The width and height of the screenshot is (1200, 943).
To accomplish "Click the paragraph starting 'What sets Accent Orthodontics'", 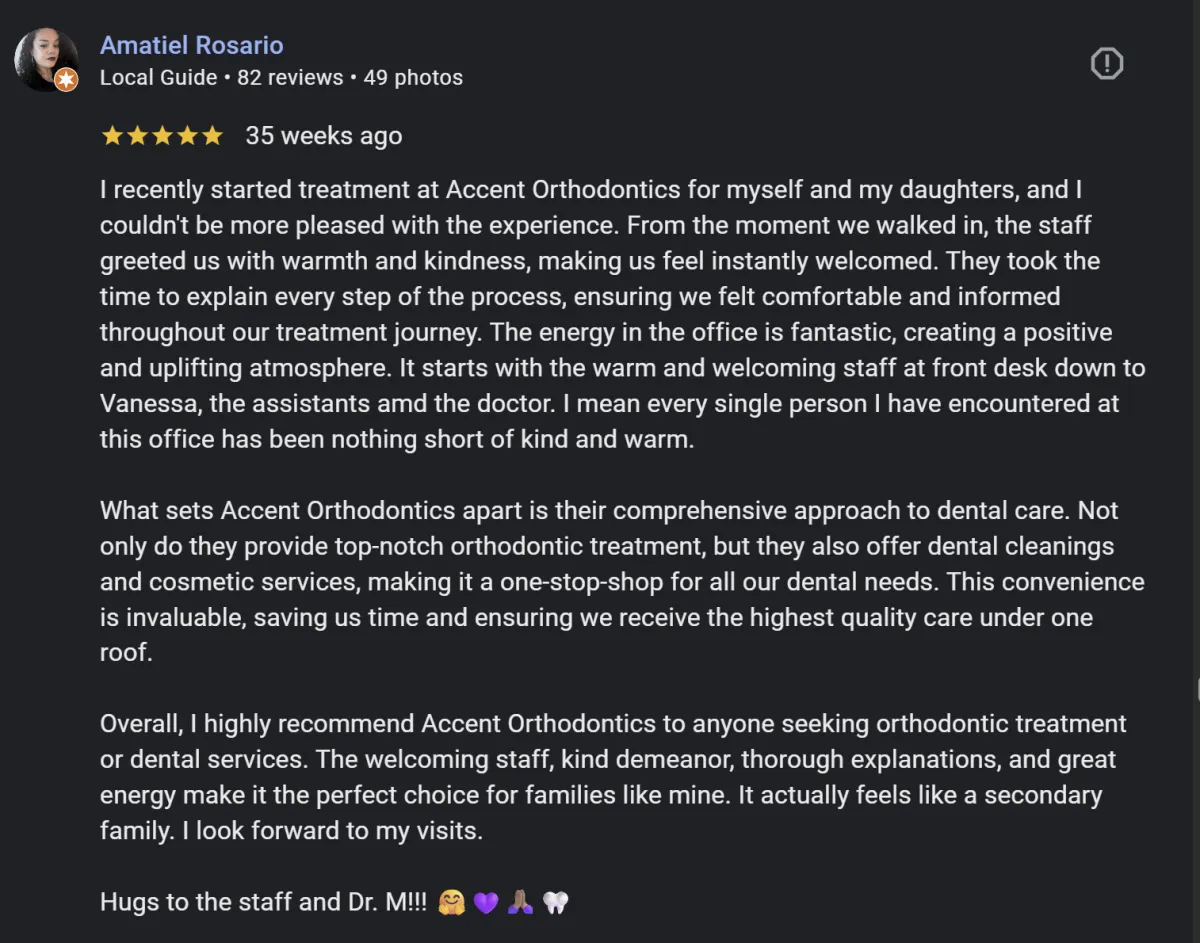I will (x=623, y=582).
